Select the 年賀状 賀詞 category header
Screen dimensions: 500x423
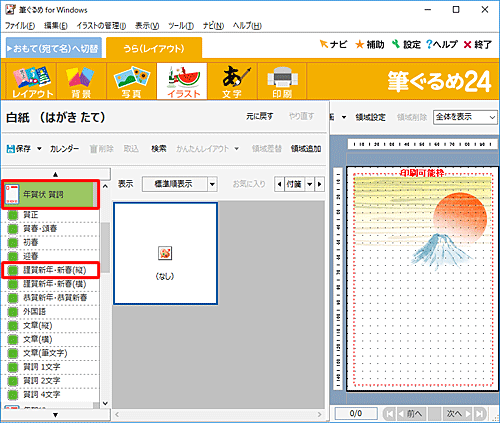50,194
